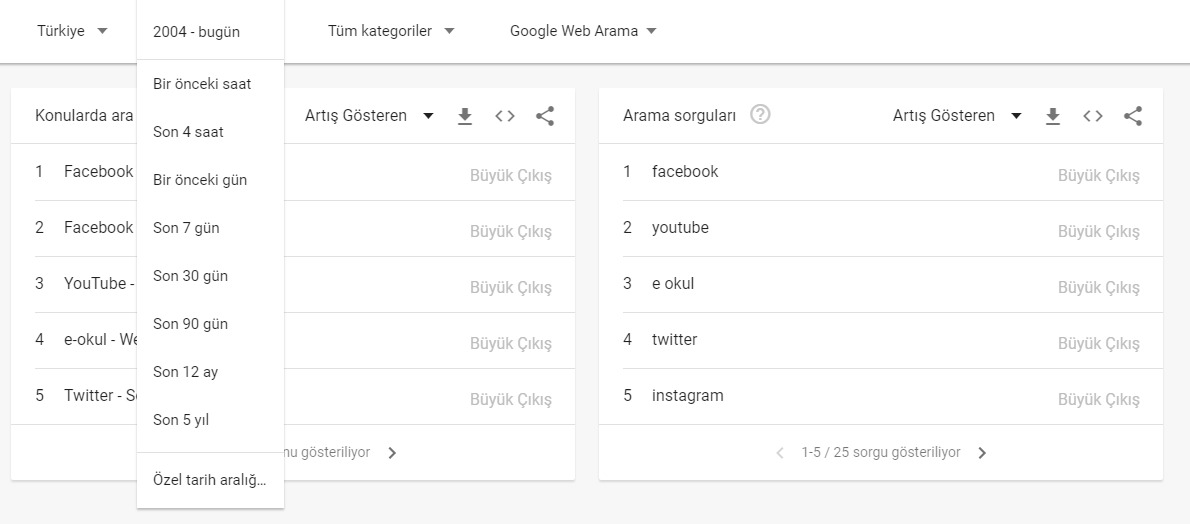Open the youtube search query

coord(680,227)
